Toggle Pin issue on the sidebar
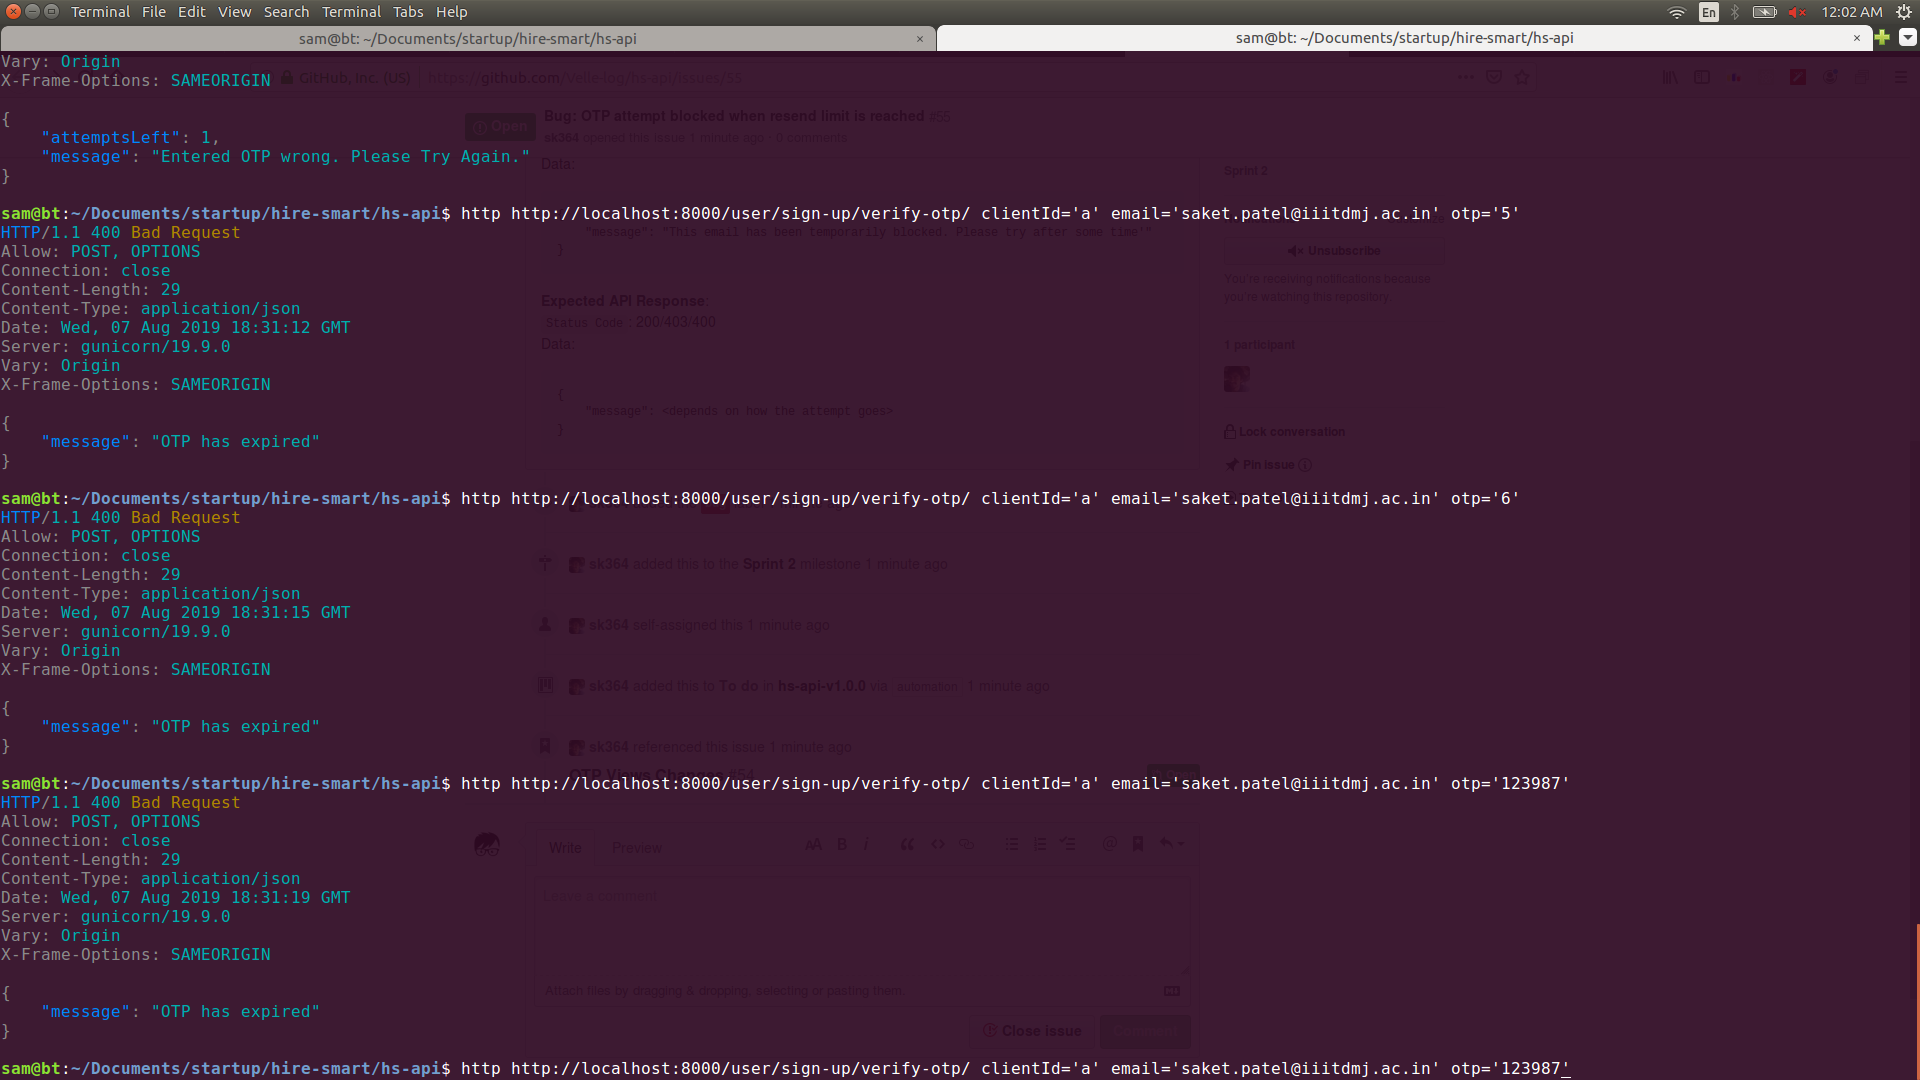This screenshot has width=1920, height=1080. click(1266, 464)
